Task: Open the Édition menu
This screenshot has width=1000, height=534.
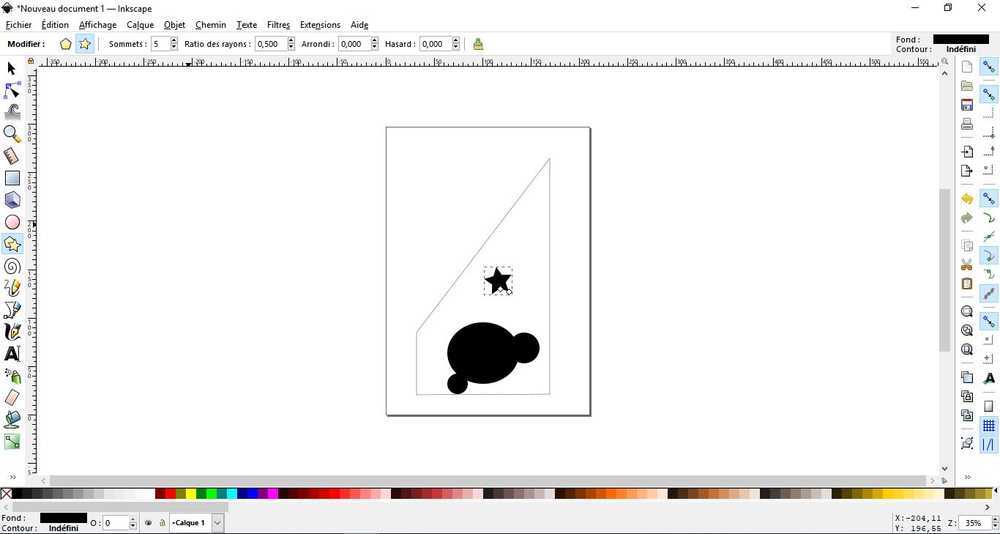Action: click(55, 25)
